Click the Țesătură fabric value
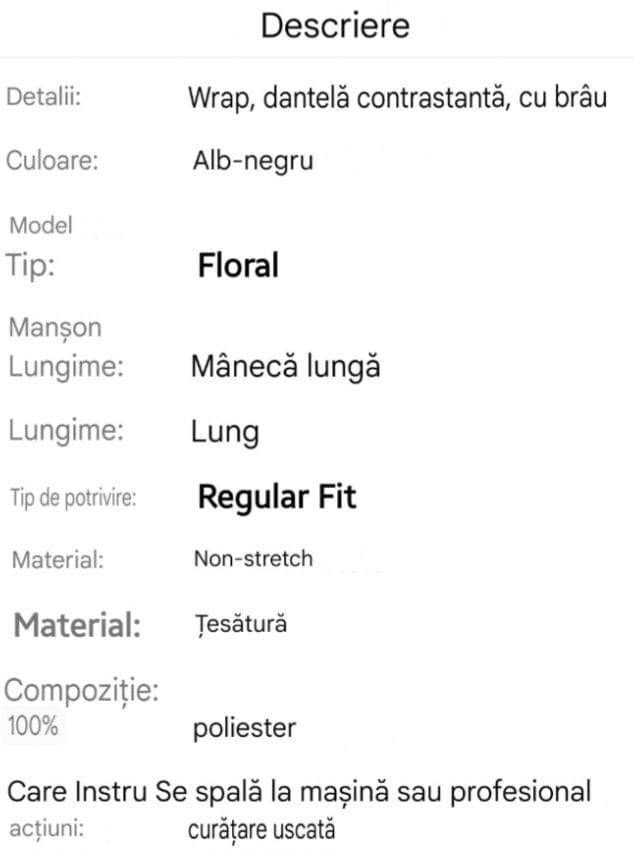Screen dimensions: 634x850 [240, 625]
